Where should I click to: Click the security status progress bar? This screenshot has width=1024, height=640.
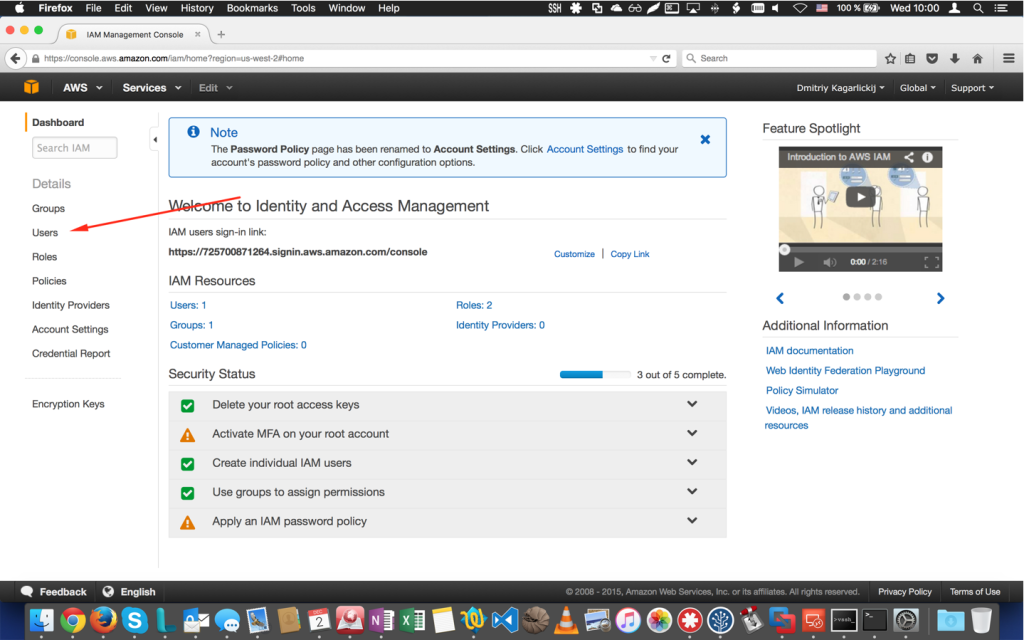[594, 375]
